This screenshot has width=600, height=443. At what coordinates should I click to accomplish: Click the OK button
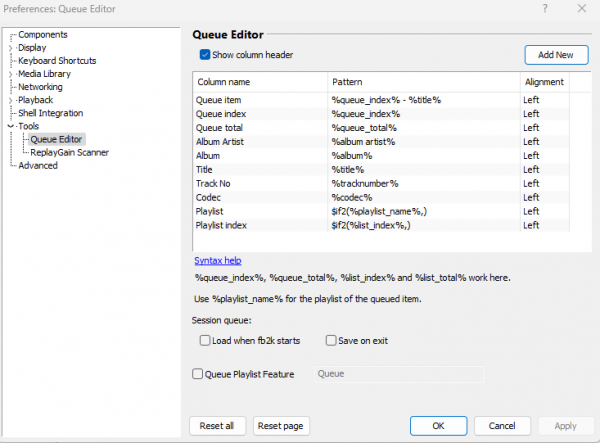438,425
